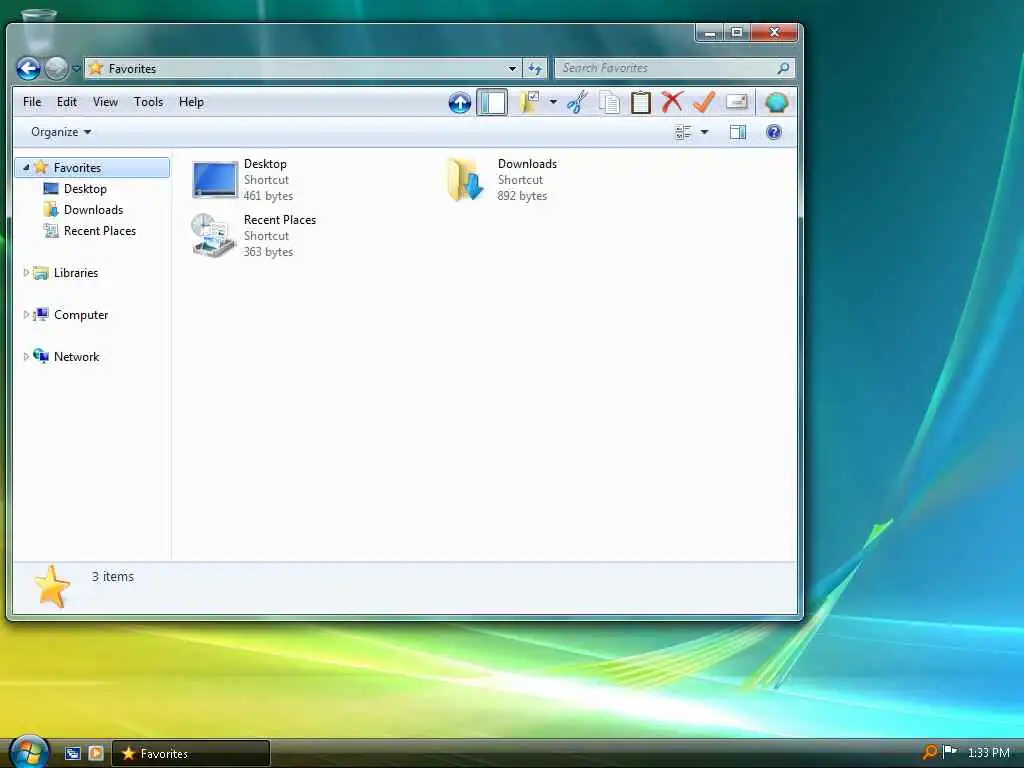Open the View menu

coord(105,102)
